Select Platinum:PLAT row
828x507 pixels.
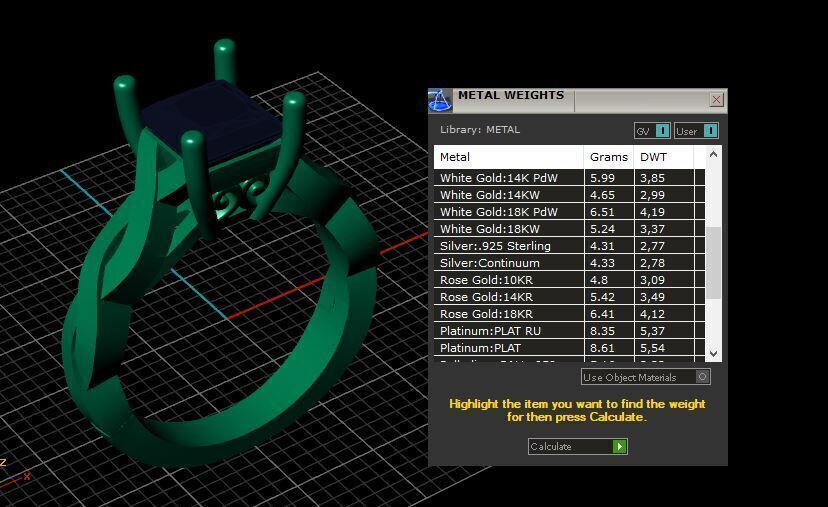coord(569,348)
